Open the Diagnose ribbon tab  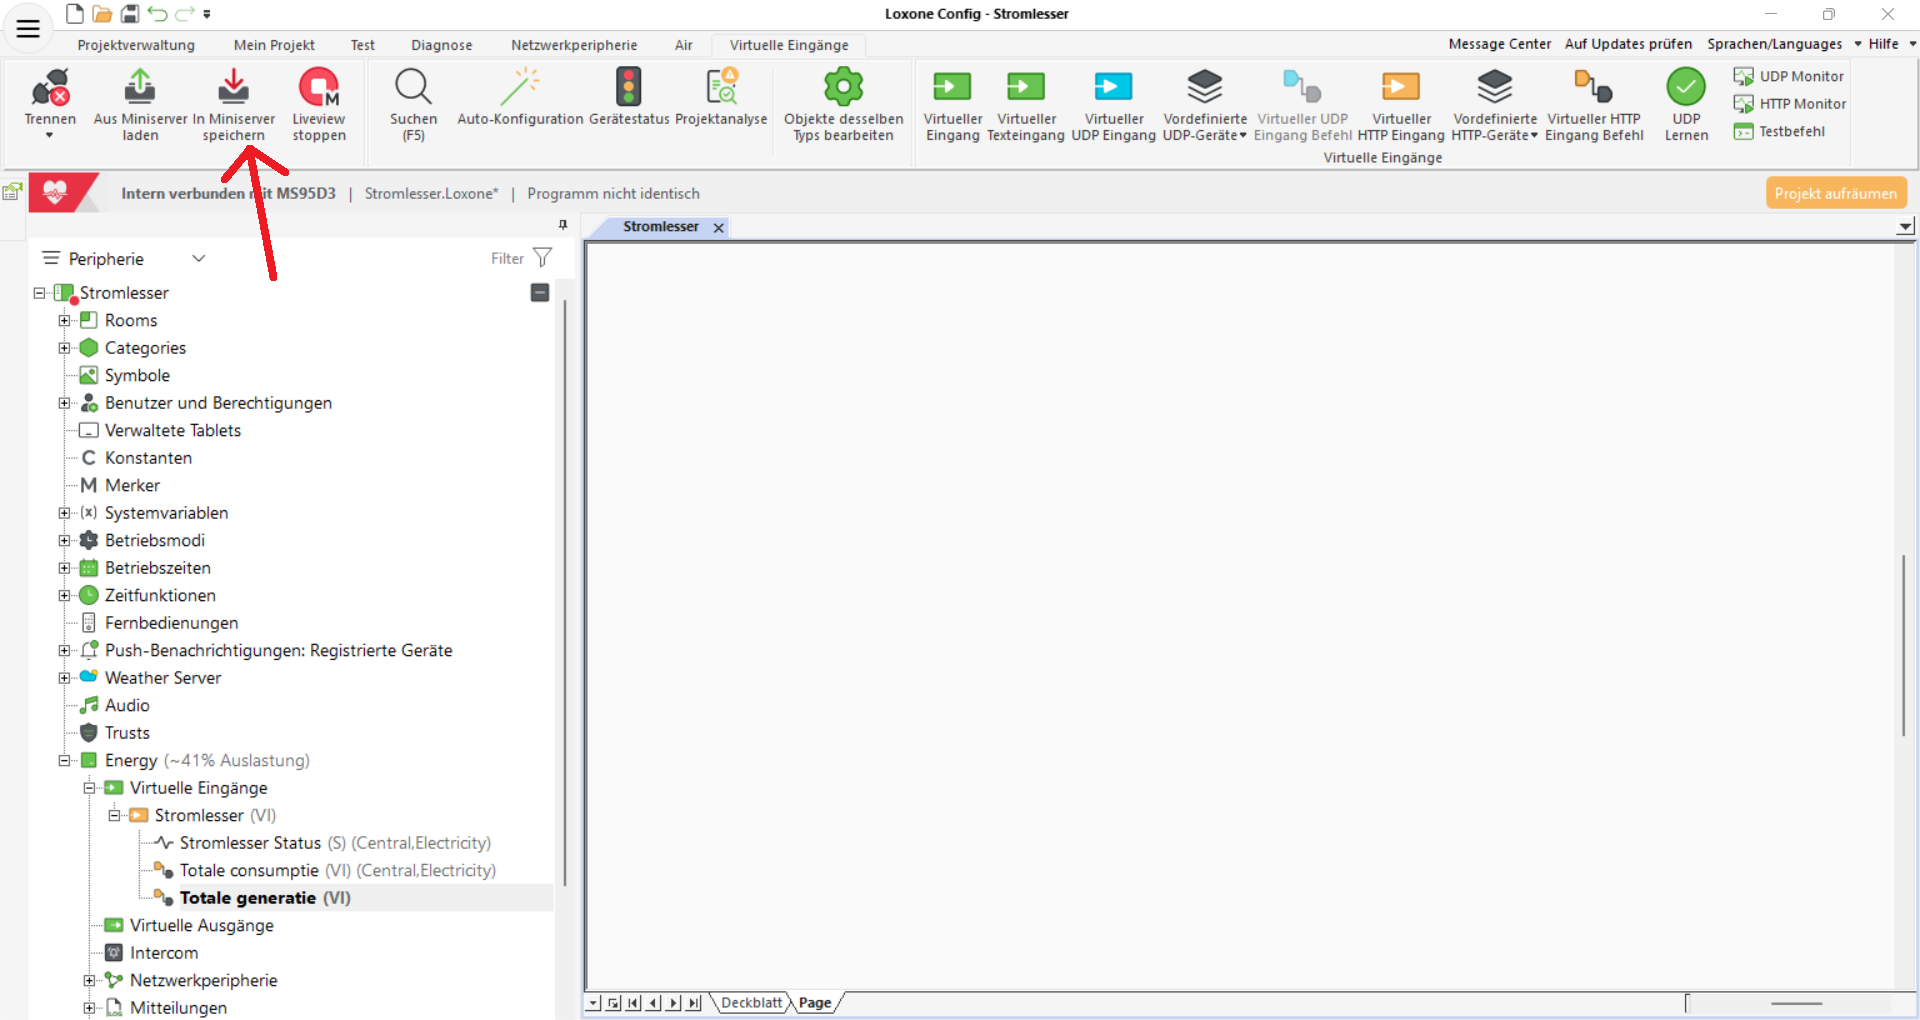click(441, 45)
